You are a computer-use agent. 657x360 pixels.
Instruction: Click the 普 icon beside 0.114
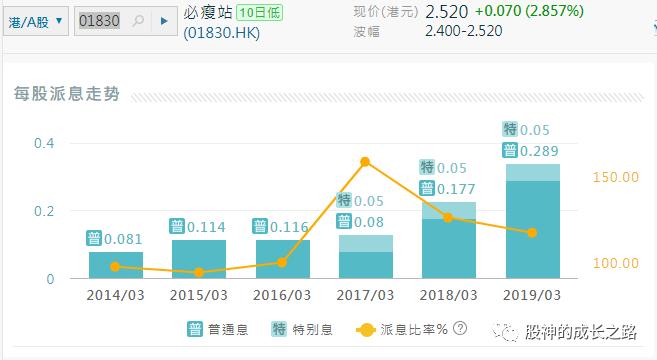click(x=177, y=226)
